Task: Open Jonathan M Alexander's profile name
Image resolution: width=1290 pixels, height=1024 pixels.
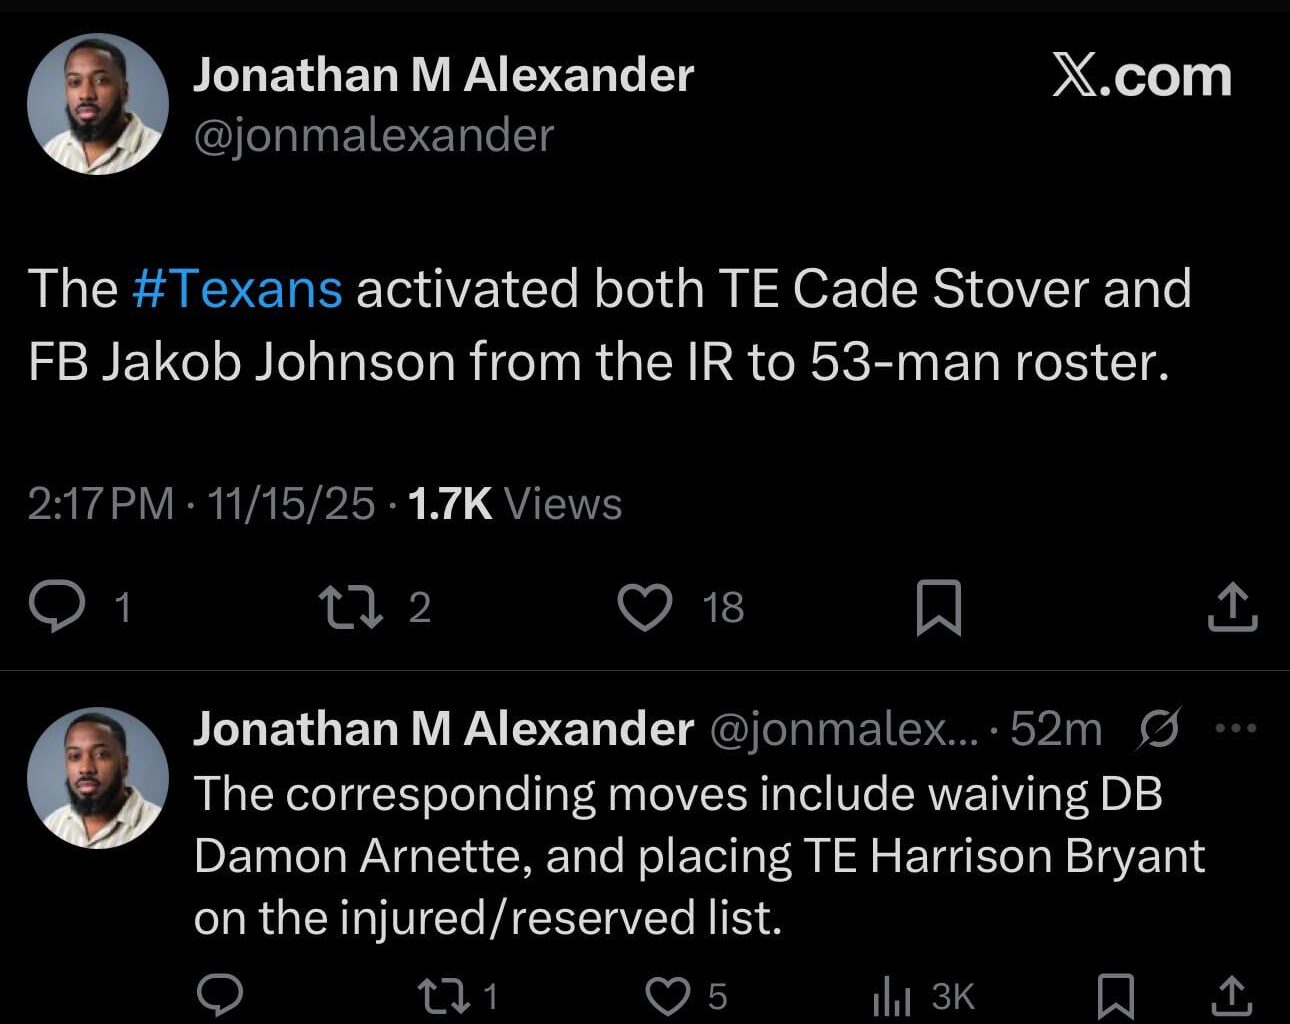Action: point(444,73)
